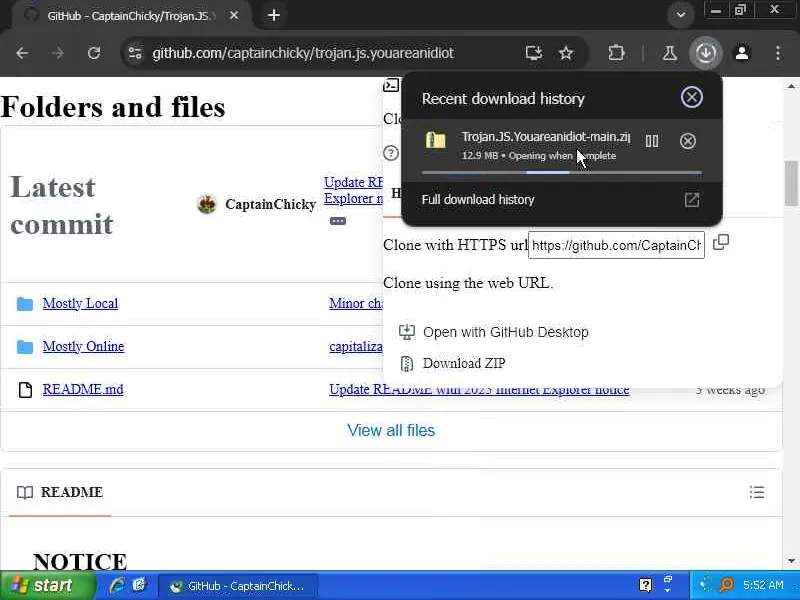The image size is (800, 600).
Task: Reload the GitHub page
Action: click(94, 53)
